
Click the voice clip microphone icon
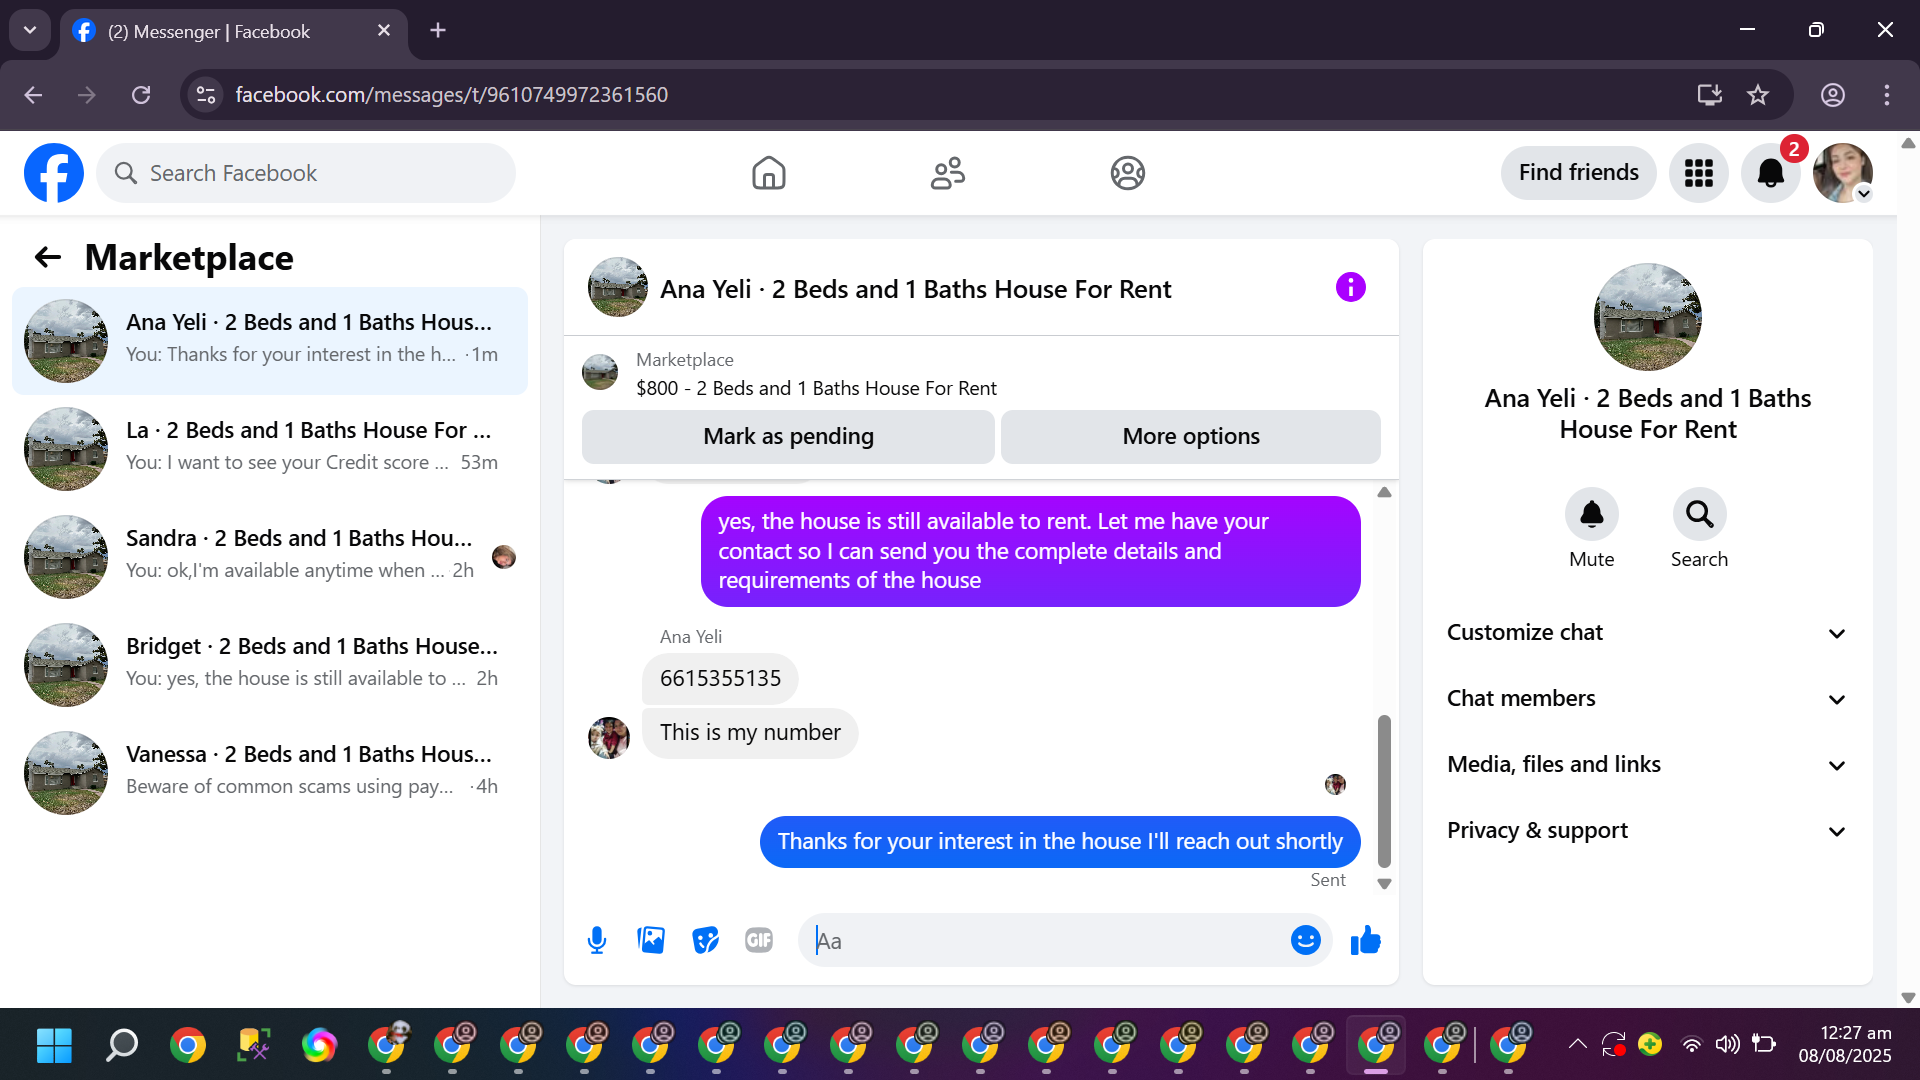point(597,940)
